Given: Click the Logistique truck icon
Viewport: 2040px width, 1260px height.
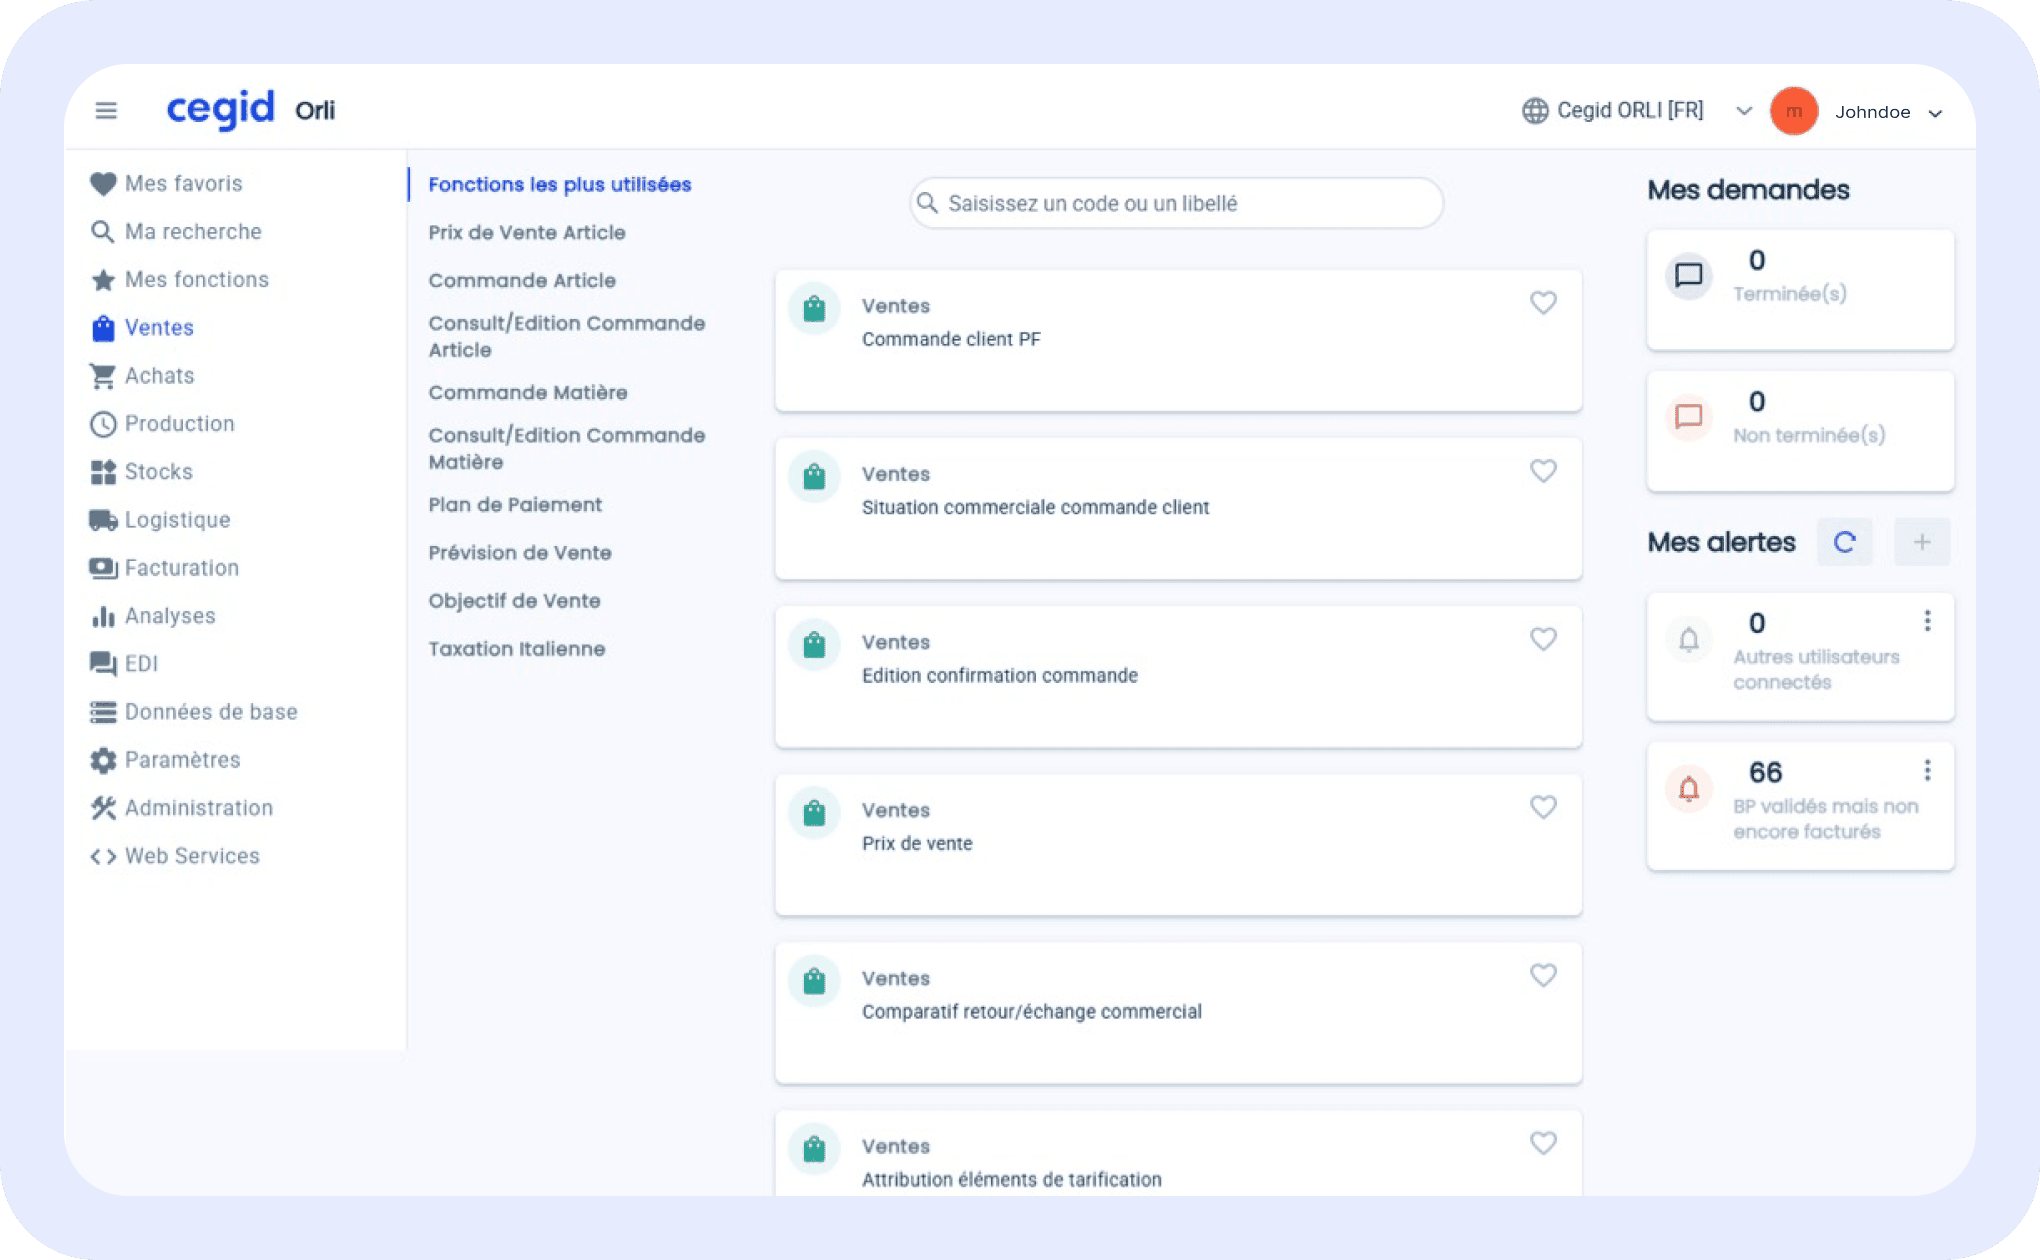Looking at the screenshot, I should coord(103,520).
